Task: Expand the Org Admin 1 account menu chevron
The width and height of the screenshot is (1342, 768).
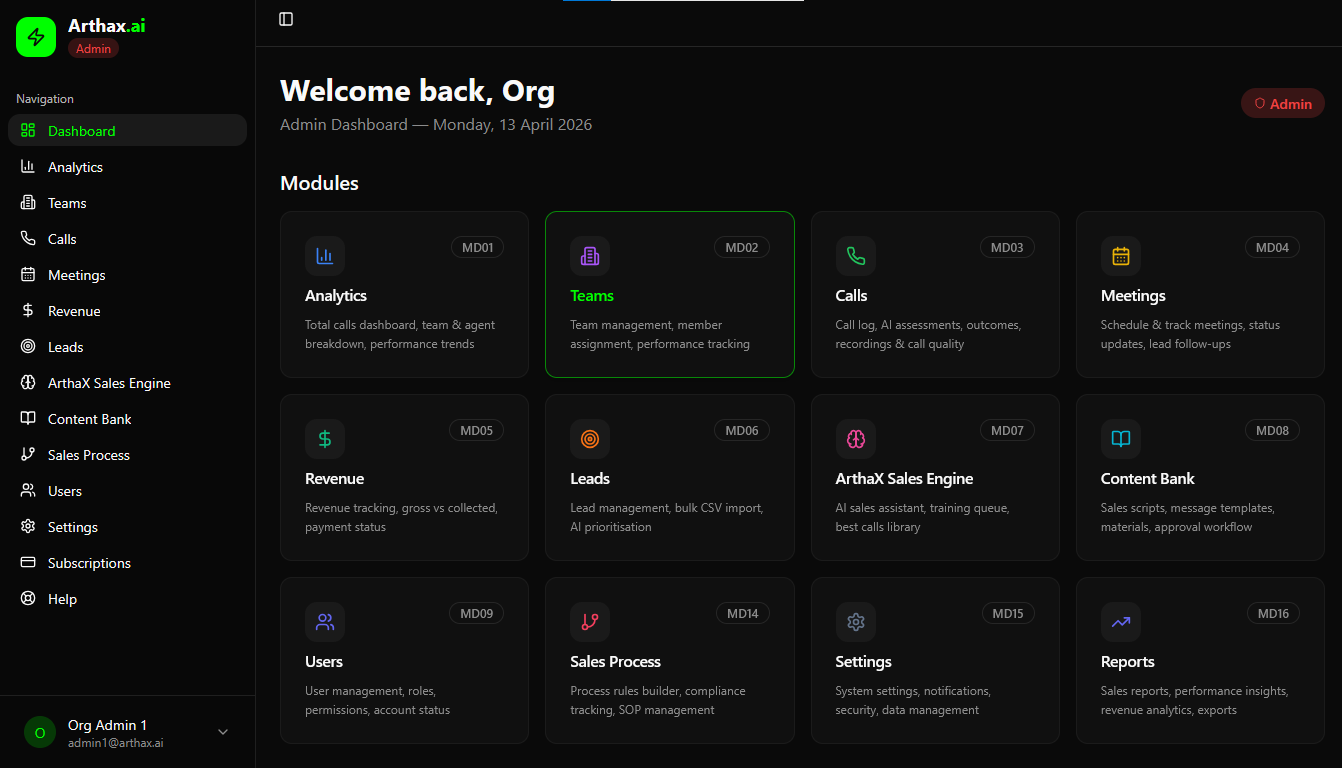Action: click(x=223, y=732)
